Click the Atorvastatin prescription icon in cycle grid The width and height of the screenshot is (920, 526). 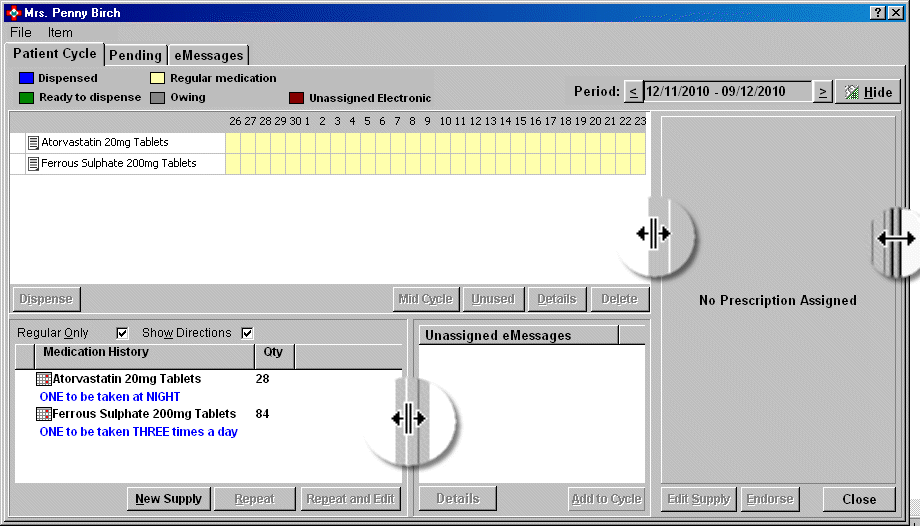pyautogui.click(x=34, y=143)
